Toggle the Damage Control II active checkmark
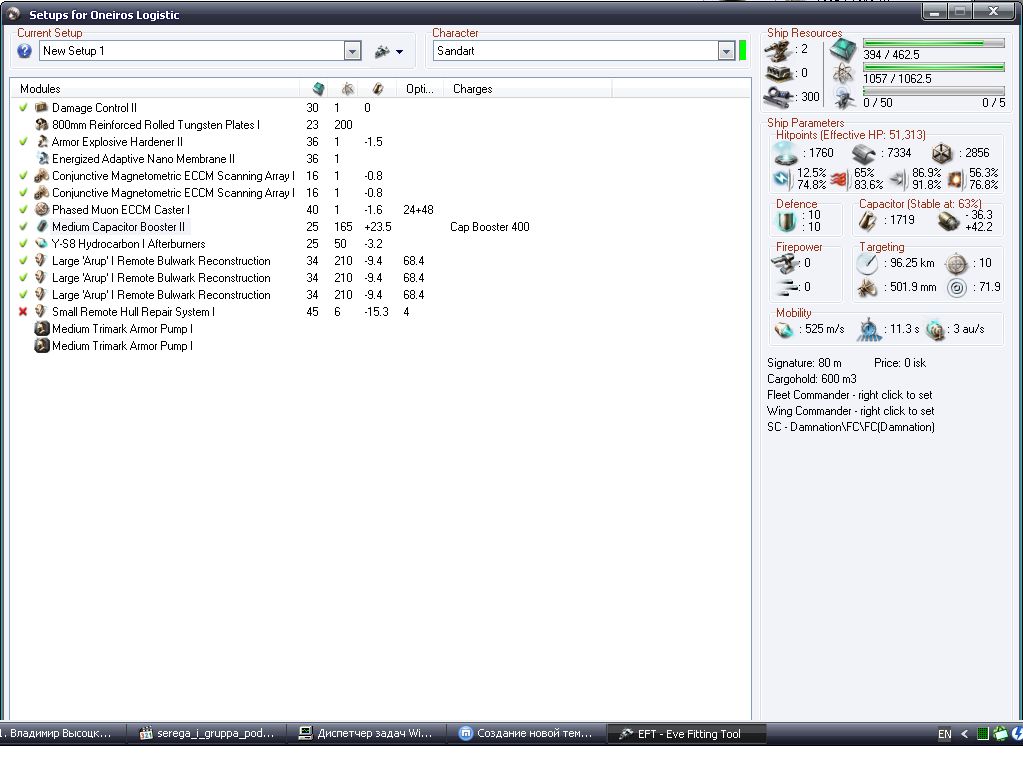Image resolution: width=1023 pixels, height=760 pixels. click(x=23, y=108)
